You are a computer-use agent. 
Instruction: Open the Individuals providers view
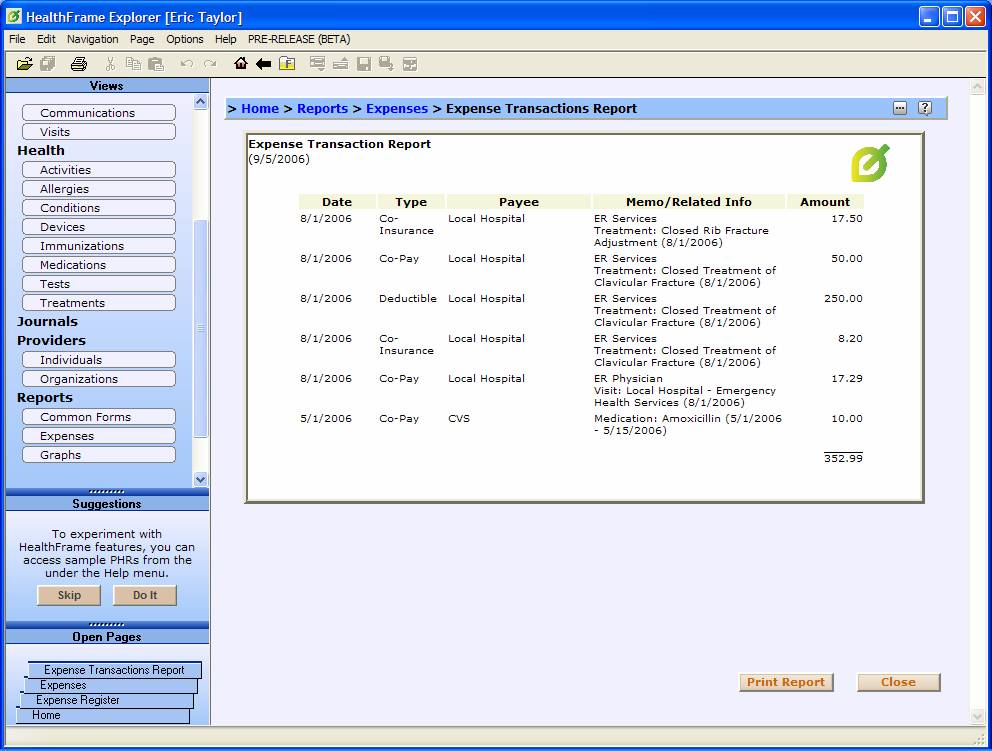(99, 359)
